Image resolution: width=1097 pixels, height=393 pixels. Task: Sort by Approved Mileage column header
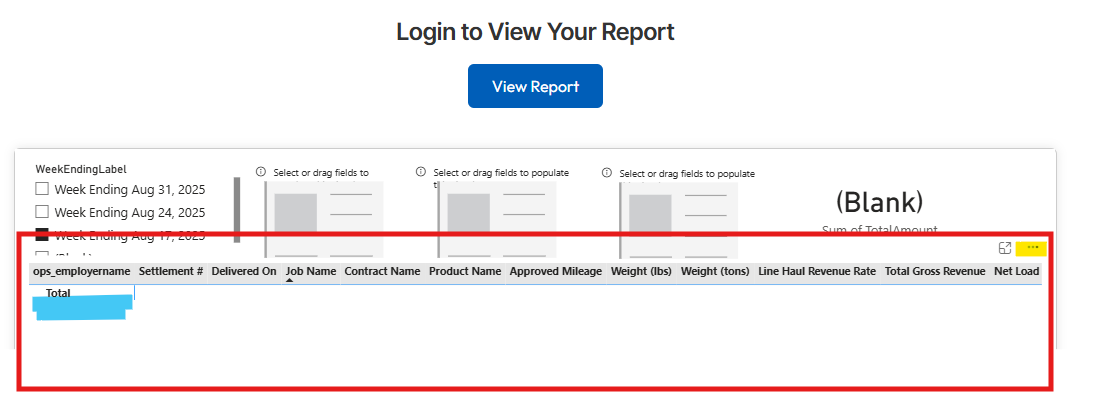point(555,271)
